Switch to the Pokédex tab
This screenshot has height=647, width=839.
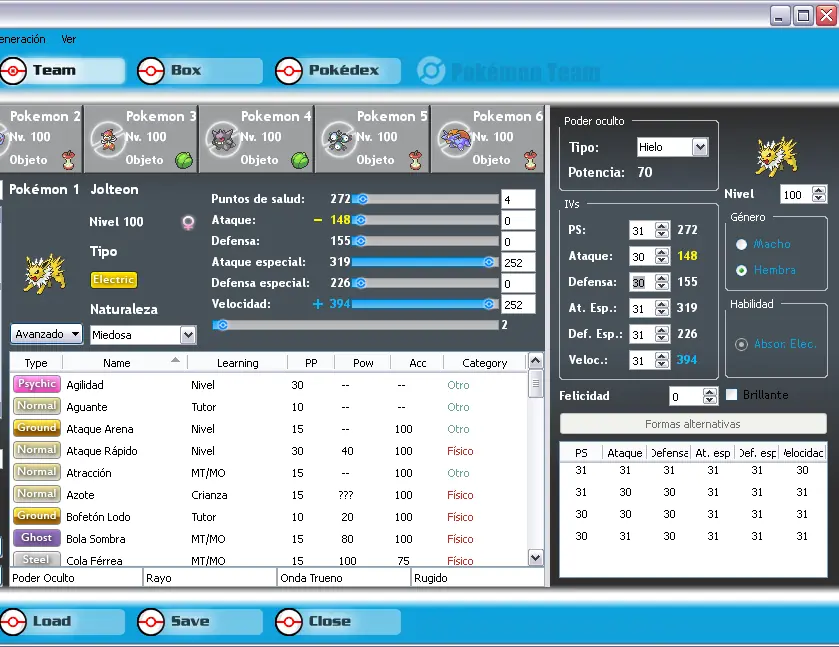click(338, 71)
